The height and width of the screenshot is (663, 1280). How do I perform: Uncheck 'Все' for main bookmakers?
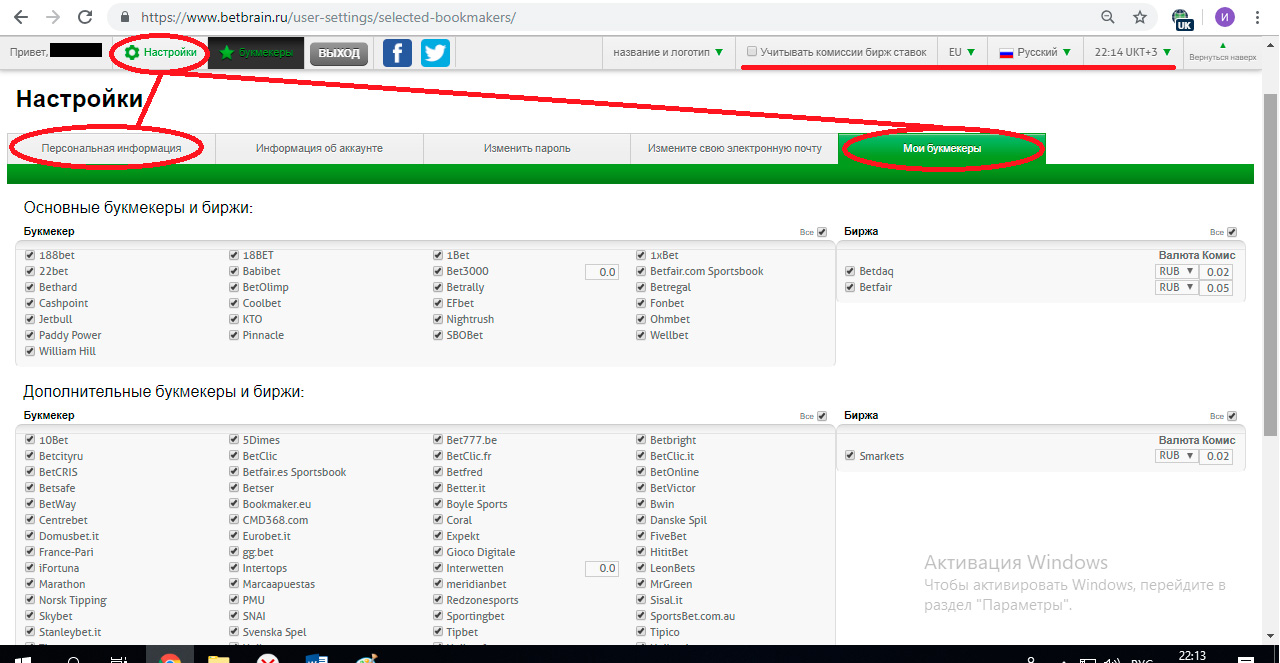[x=822, y=232]
